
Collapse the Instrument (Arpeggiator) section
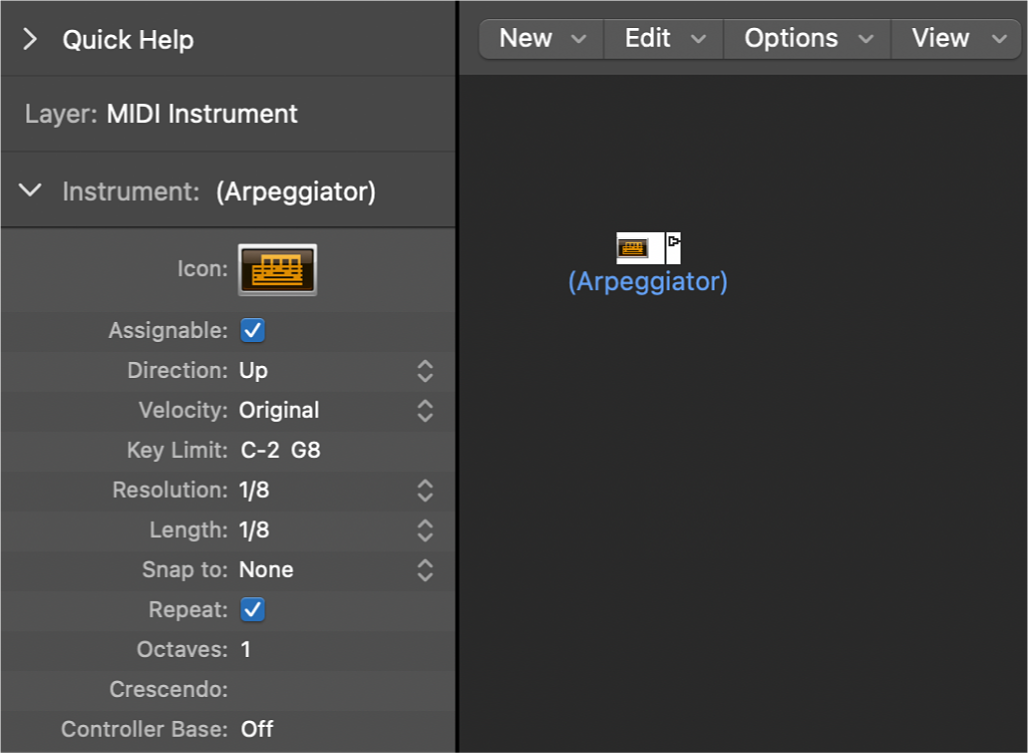29,190
